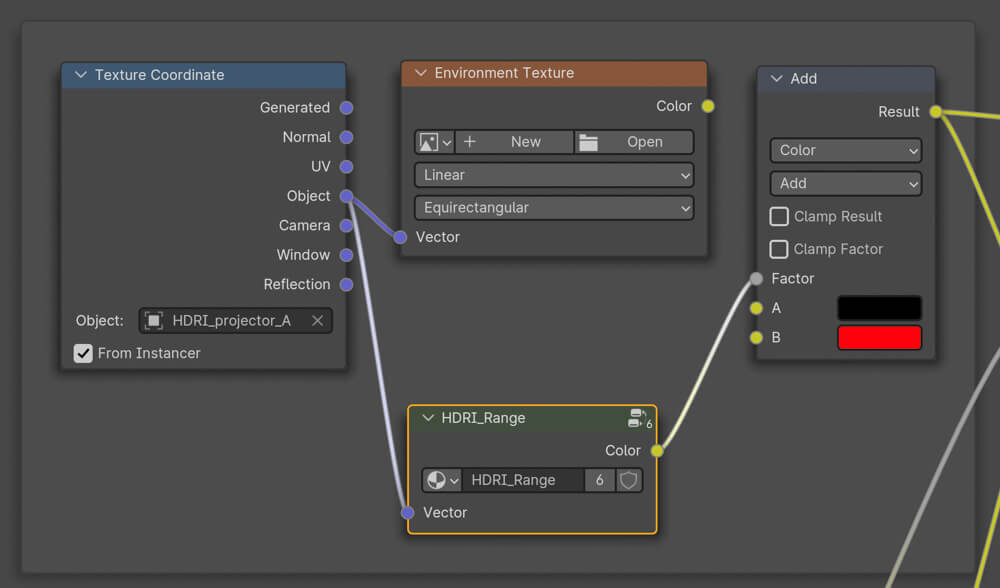Screen dimensions: 1000x588
Task: Open the Equirectangular projection dropdown
Action: pyautogui.click(x=554, y=208)
